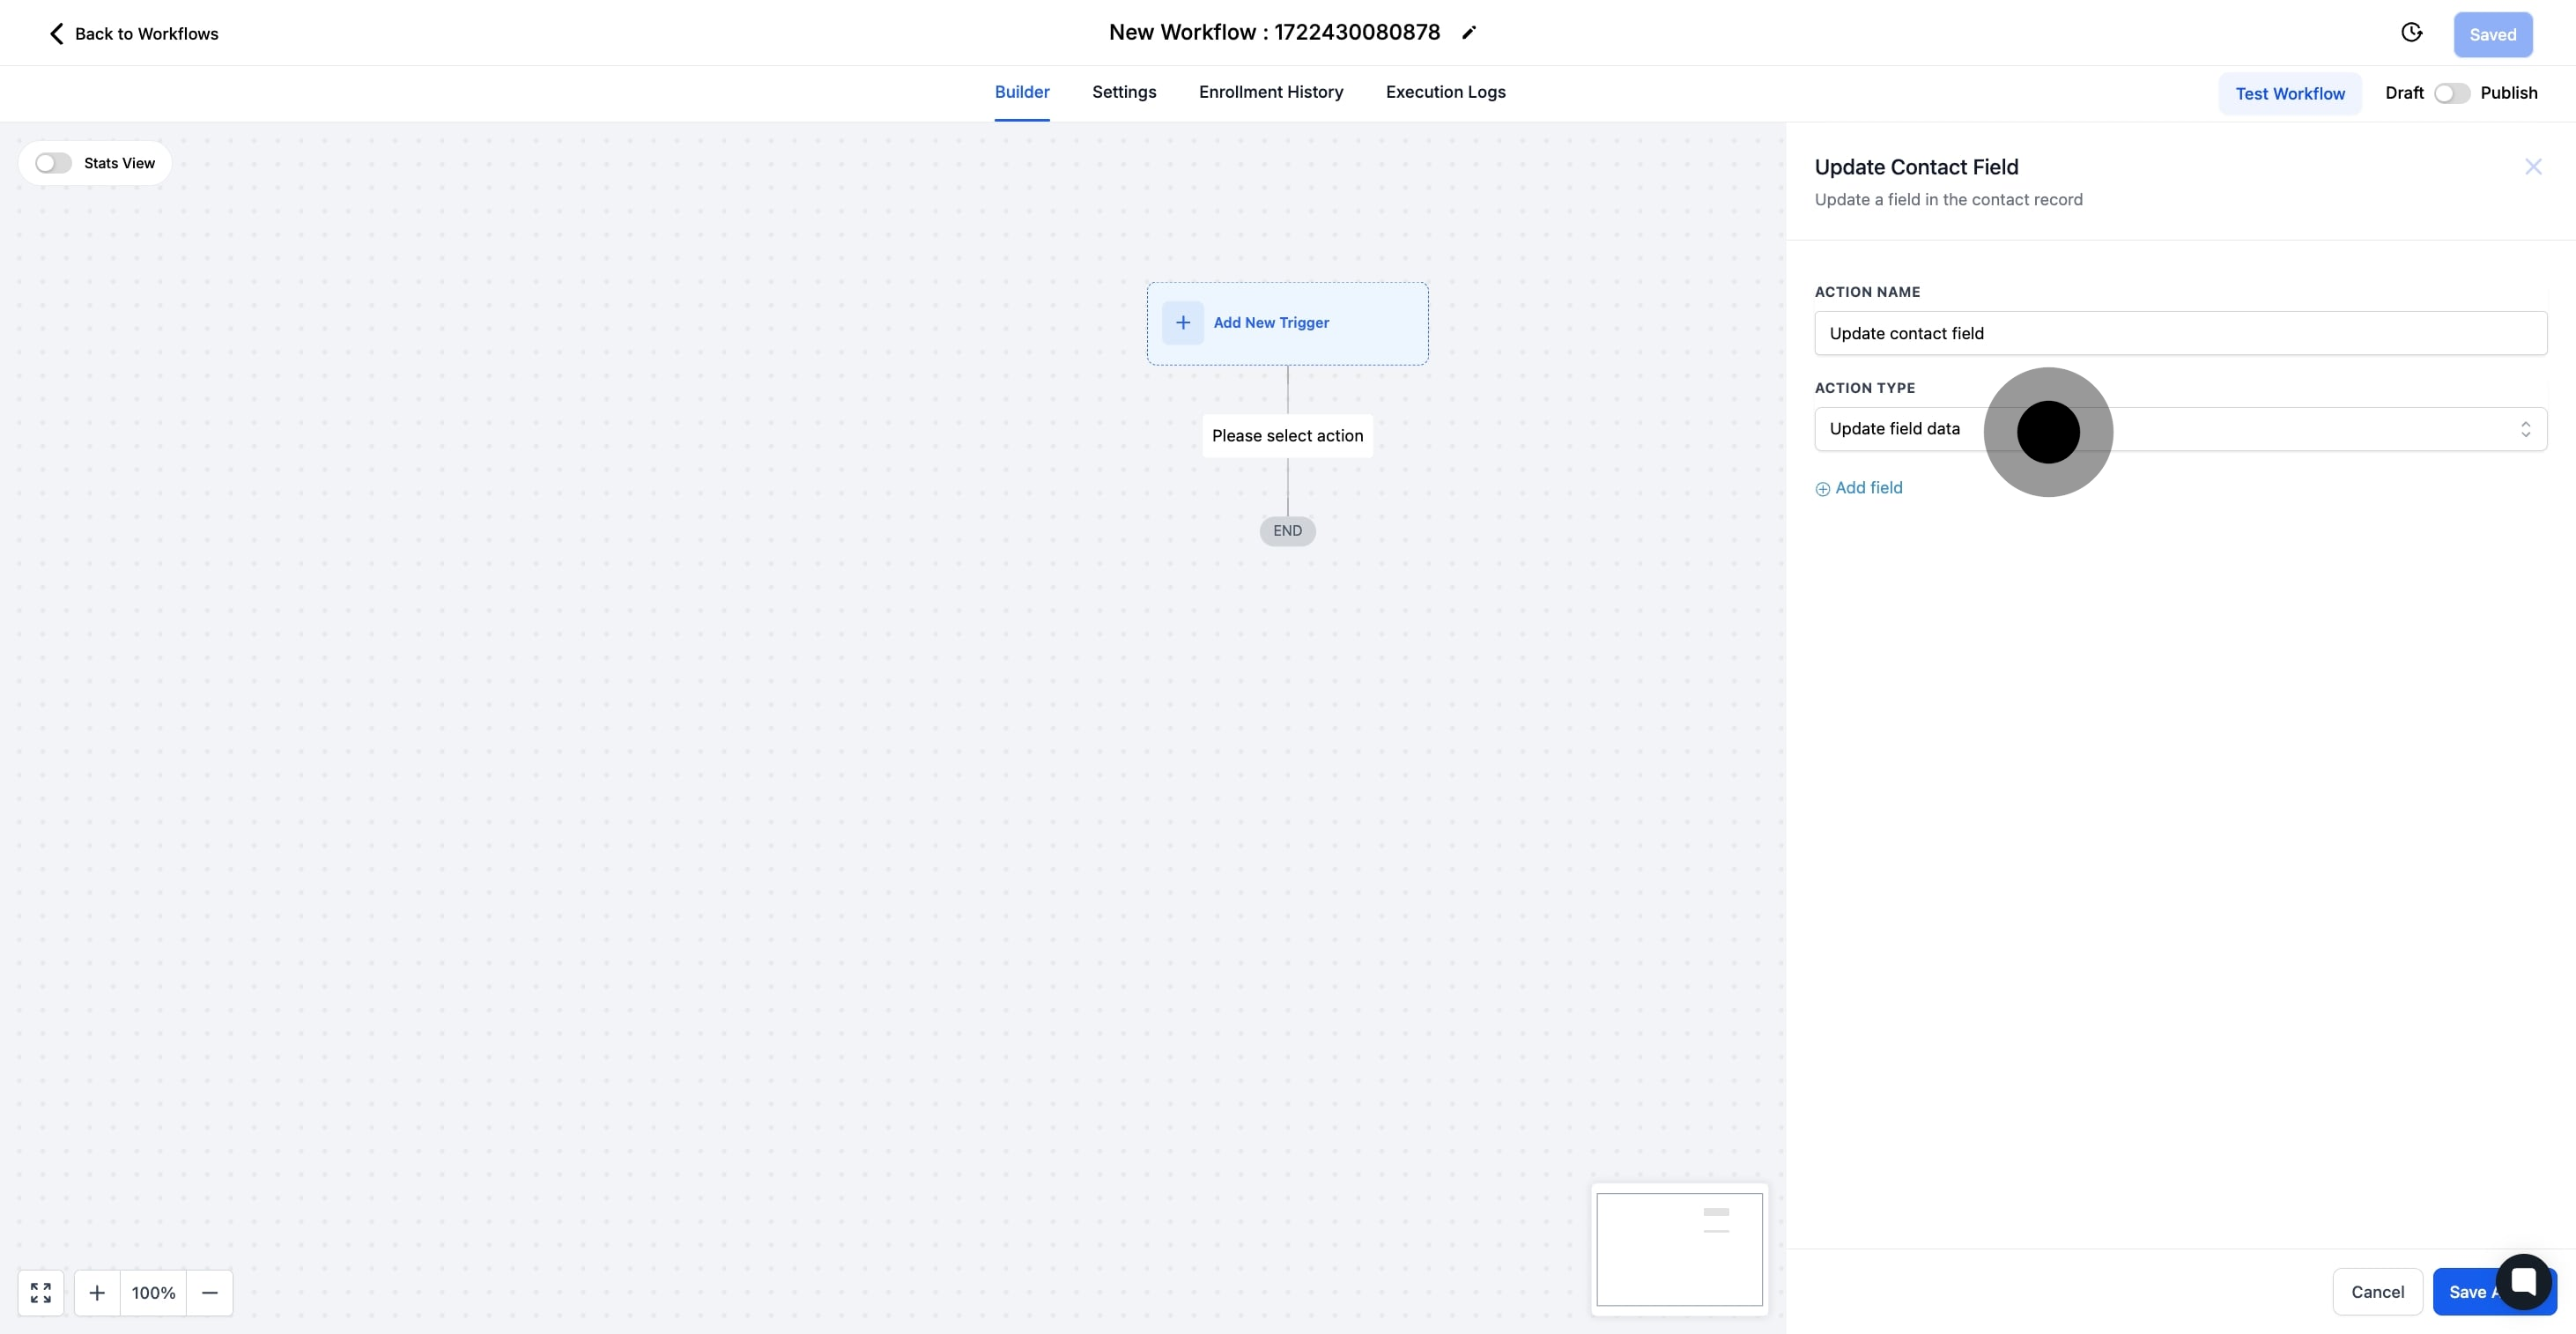Viewport: 2576px width, 1334px height.
Task: Switch workflow from Draft to Publish
Action: coord(2453,92)
